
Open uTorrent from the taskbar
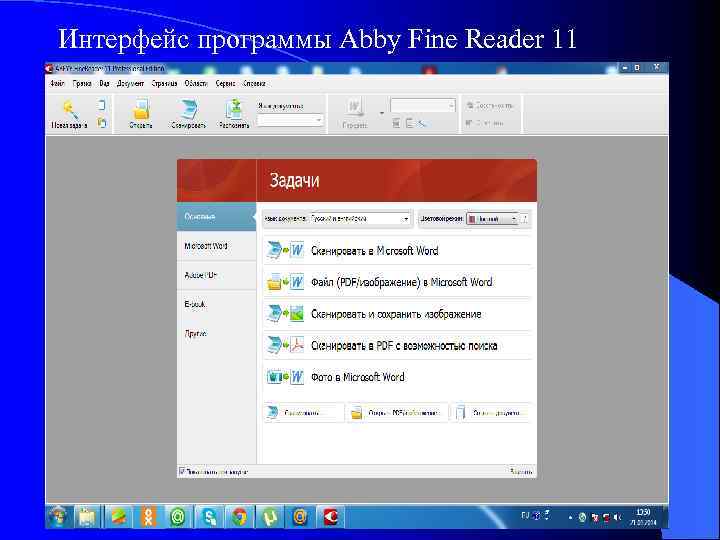[x=270, y=518]
